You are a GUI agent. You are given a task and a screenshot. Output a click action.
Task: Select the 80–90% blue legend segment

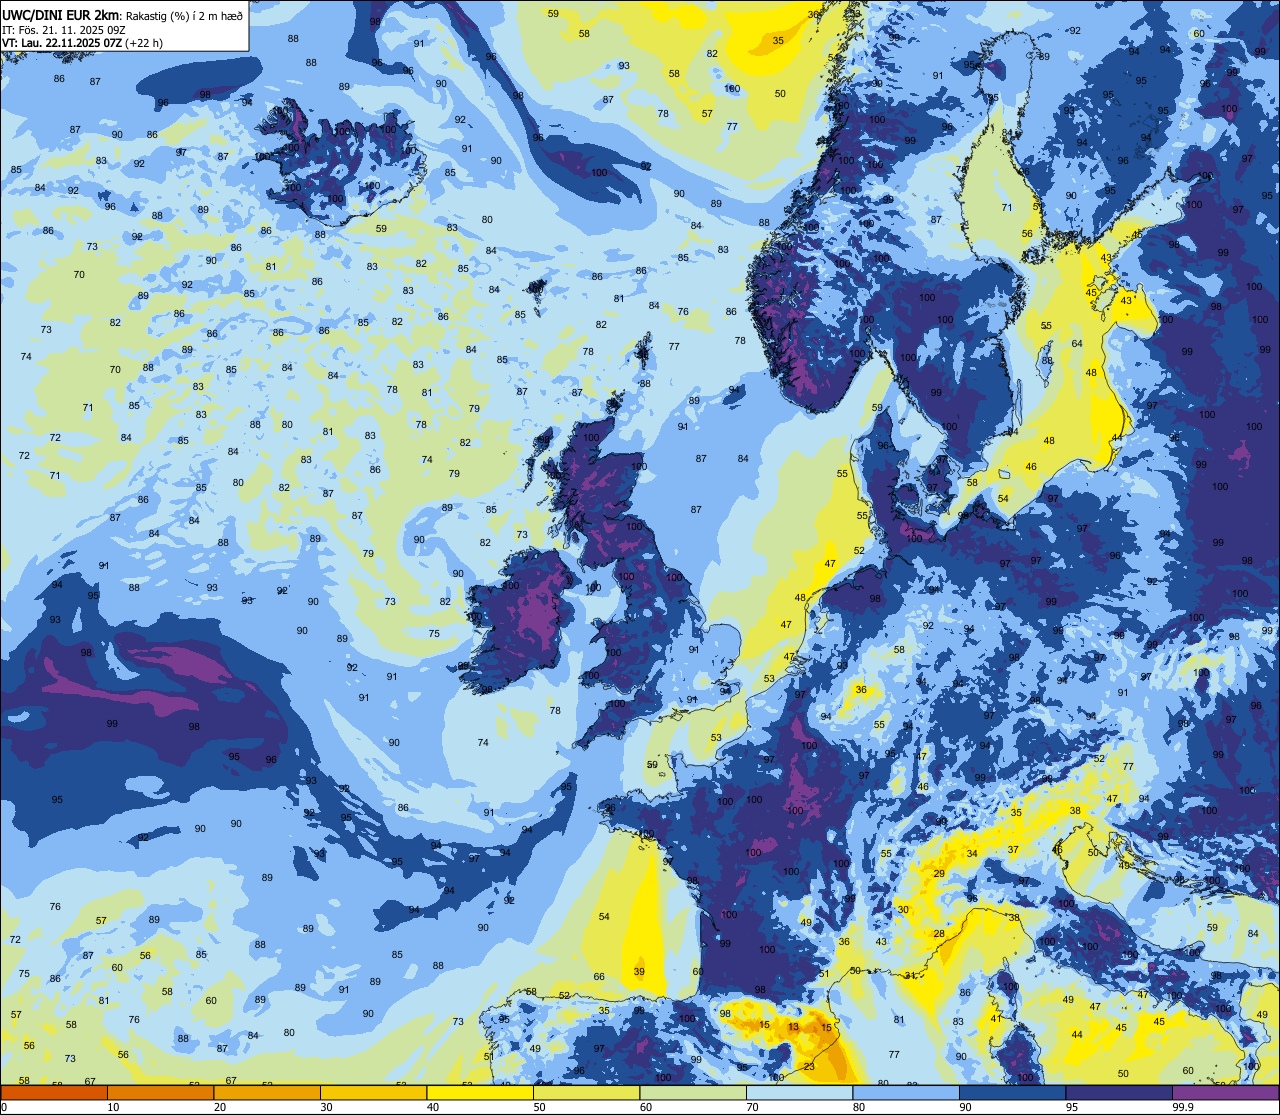[x=906, y=1093]
